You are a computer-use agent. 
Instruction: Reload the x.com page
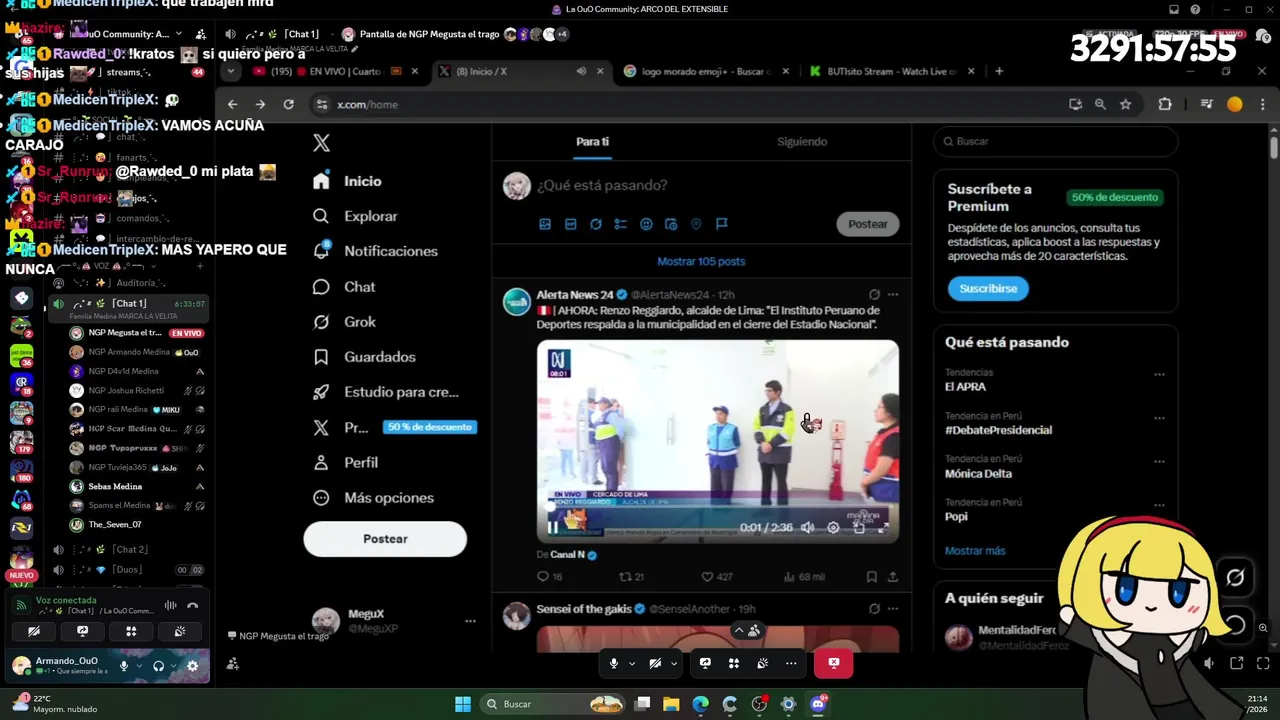coord(289,104)
